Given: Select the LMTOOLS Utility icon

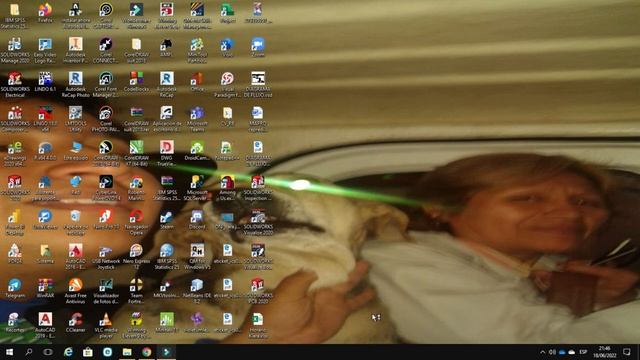Looking at the screenshot, I should tap(76, 119).
